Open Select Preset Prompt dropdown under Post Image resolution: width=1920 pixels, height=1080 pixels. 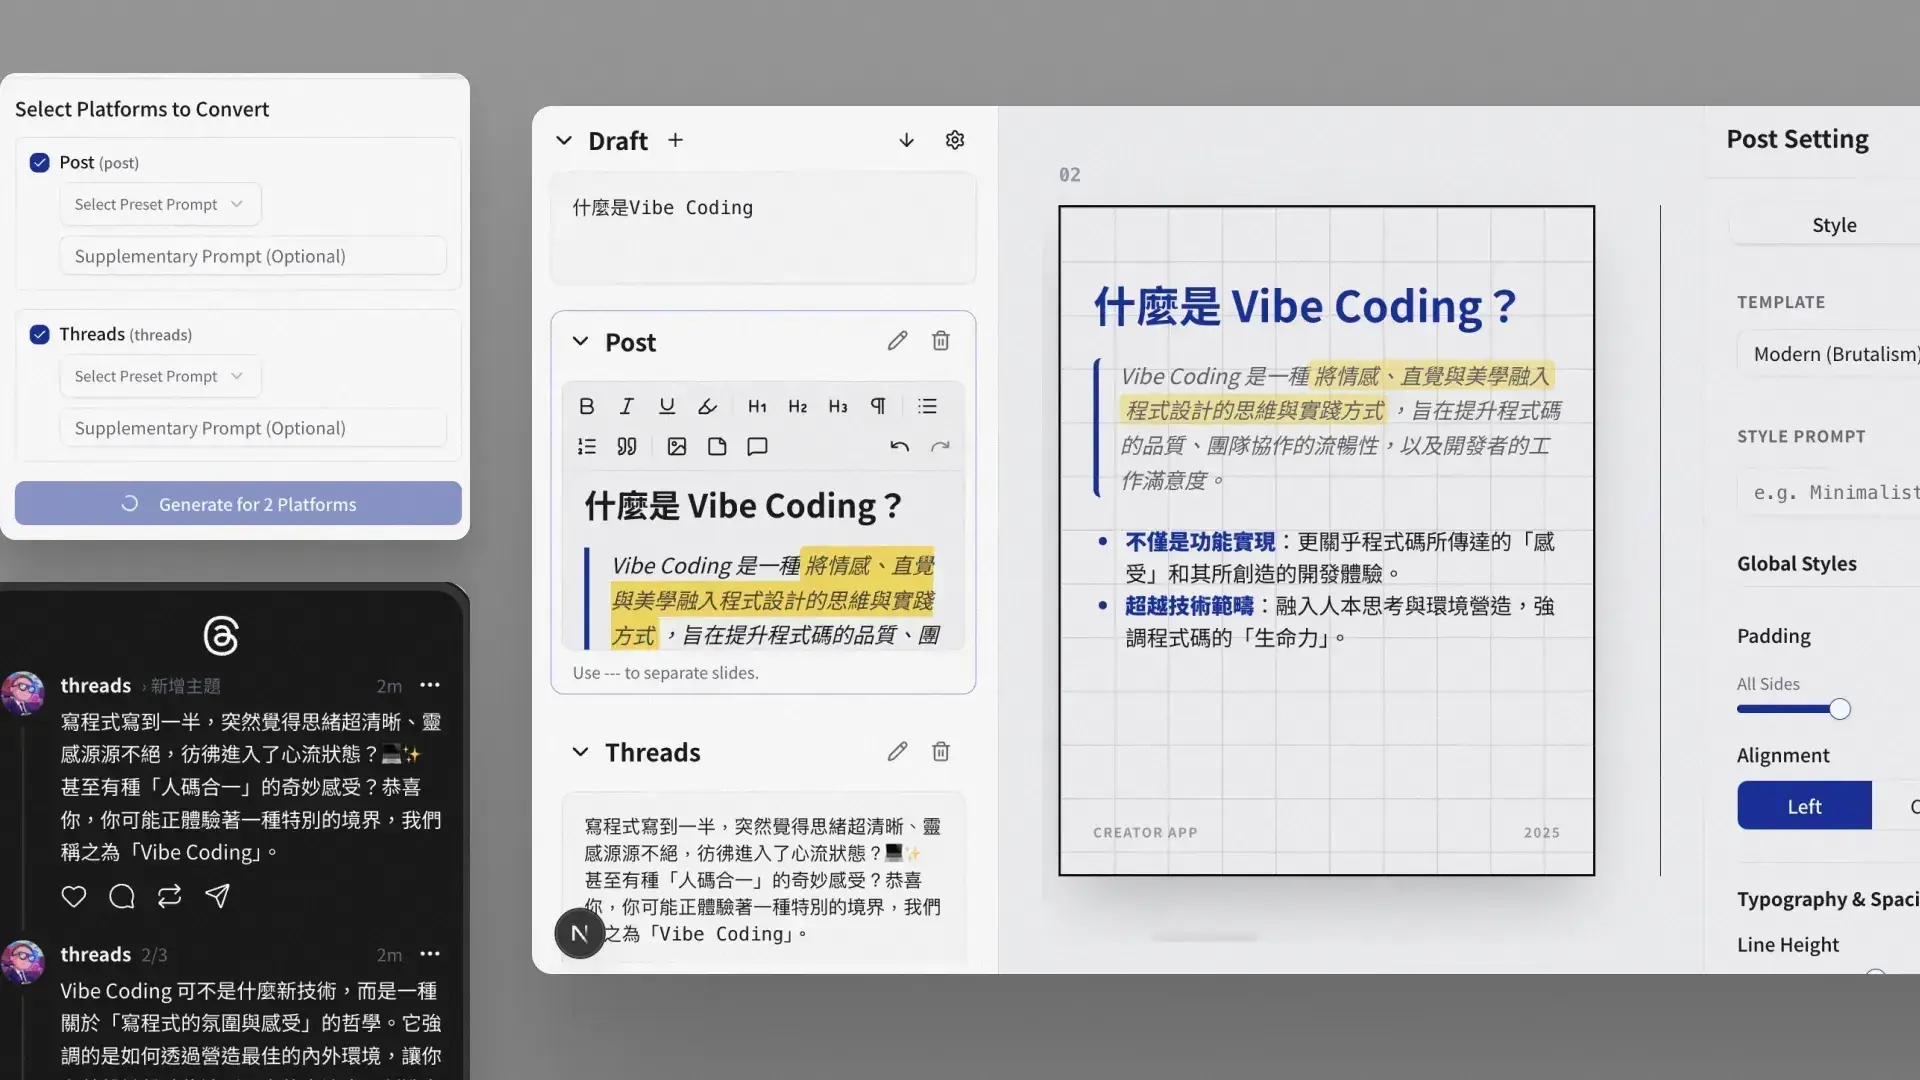(160, 204)
